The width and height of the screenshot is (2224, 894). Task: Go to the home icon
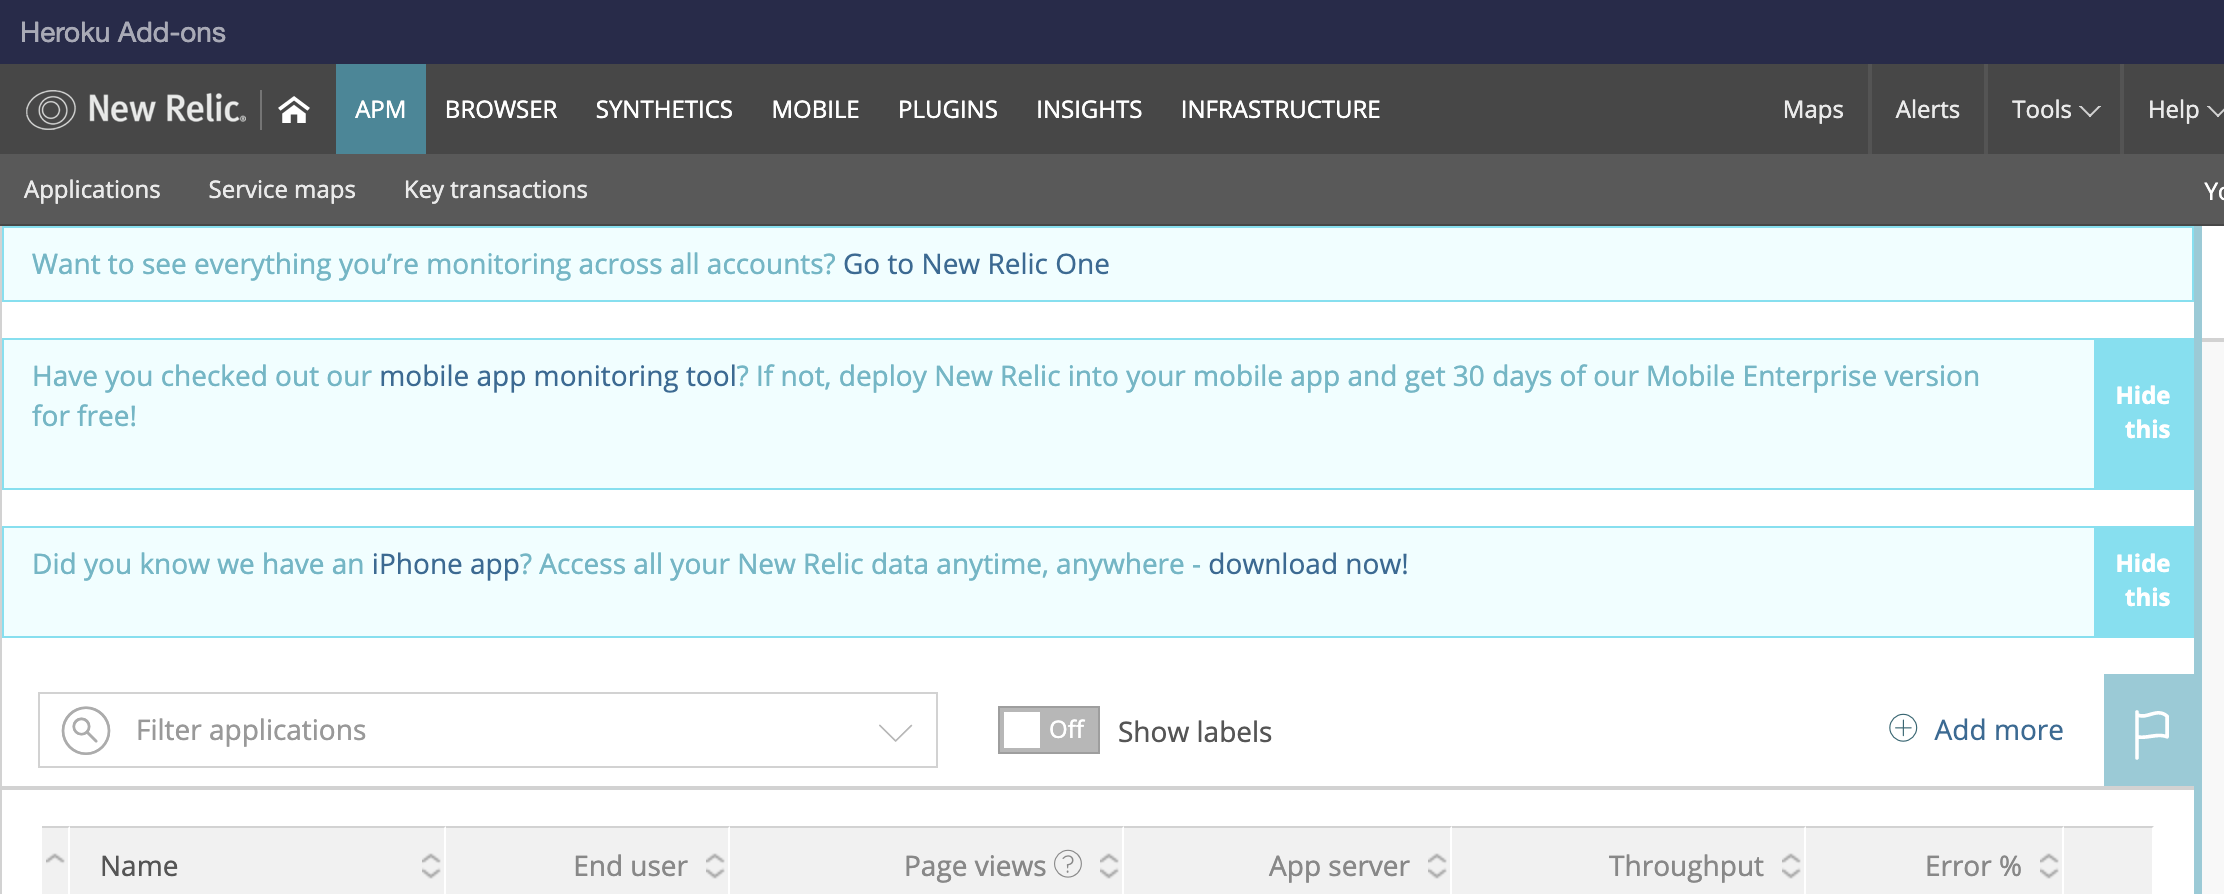tap(294, 109)
